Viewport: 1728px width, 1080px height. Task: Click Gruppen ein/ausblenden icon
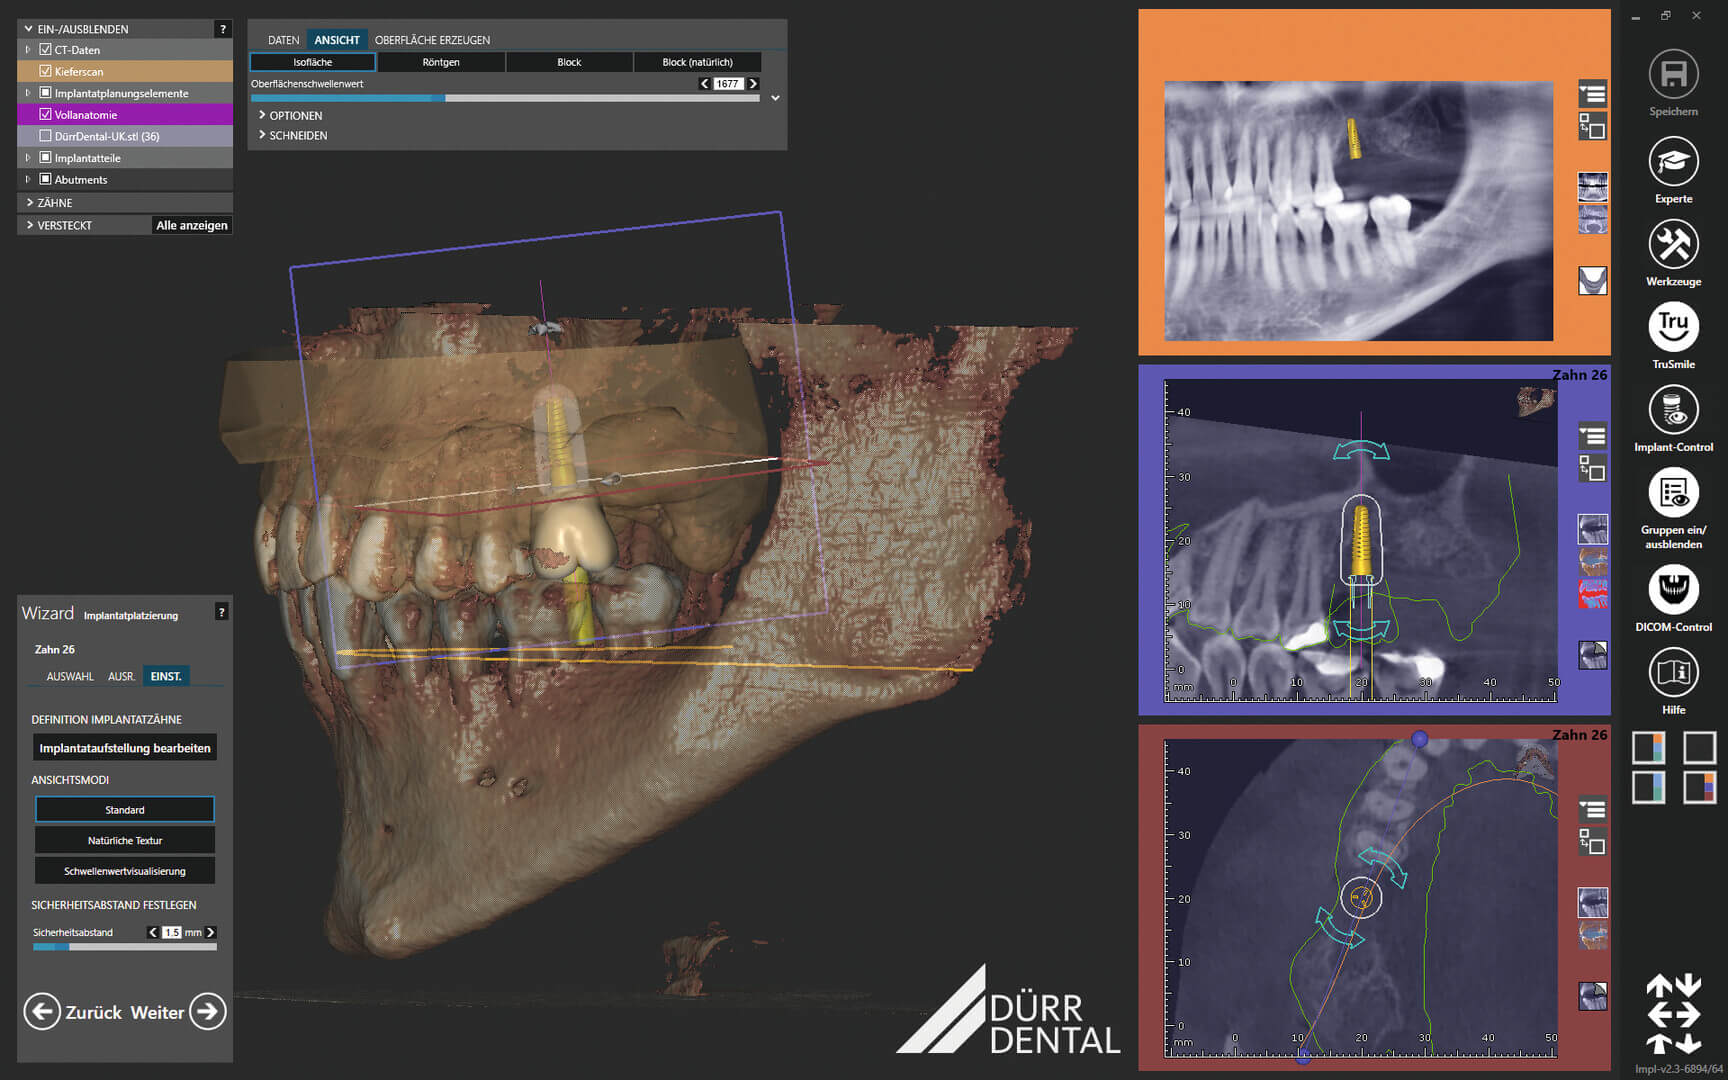(x=1673, y=493)
